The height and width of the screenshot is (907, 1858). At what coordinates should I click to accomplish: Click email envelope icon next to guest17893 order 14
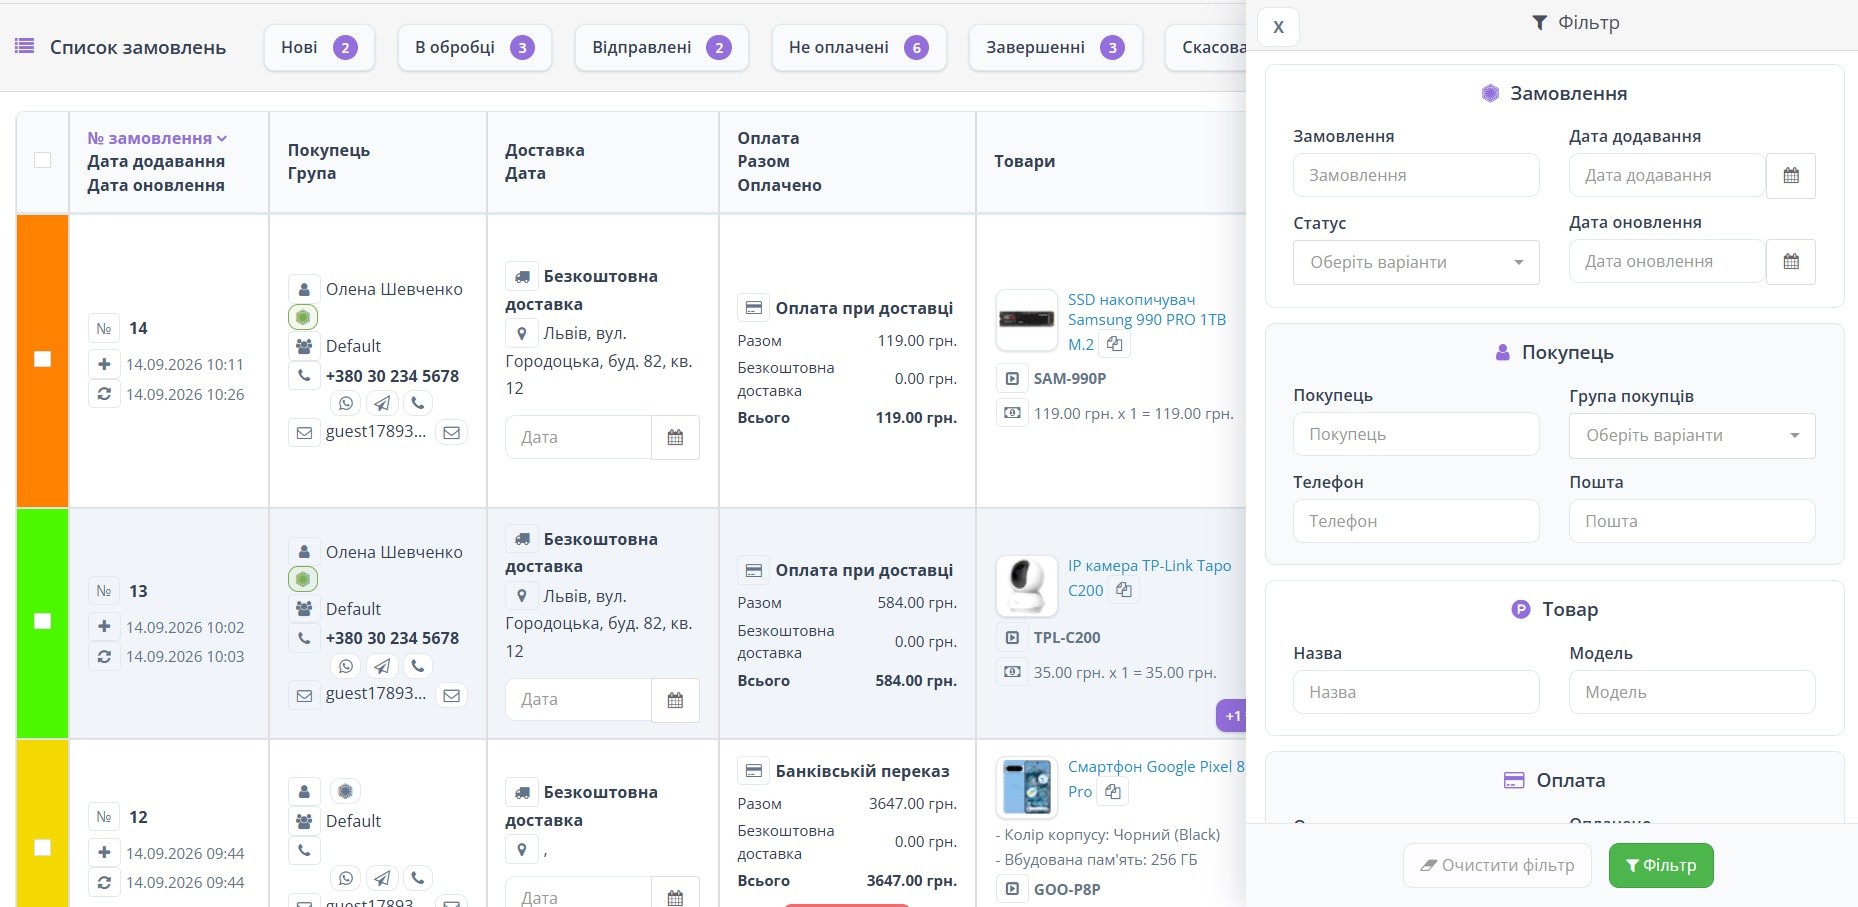[452, 433]
